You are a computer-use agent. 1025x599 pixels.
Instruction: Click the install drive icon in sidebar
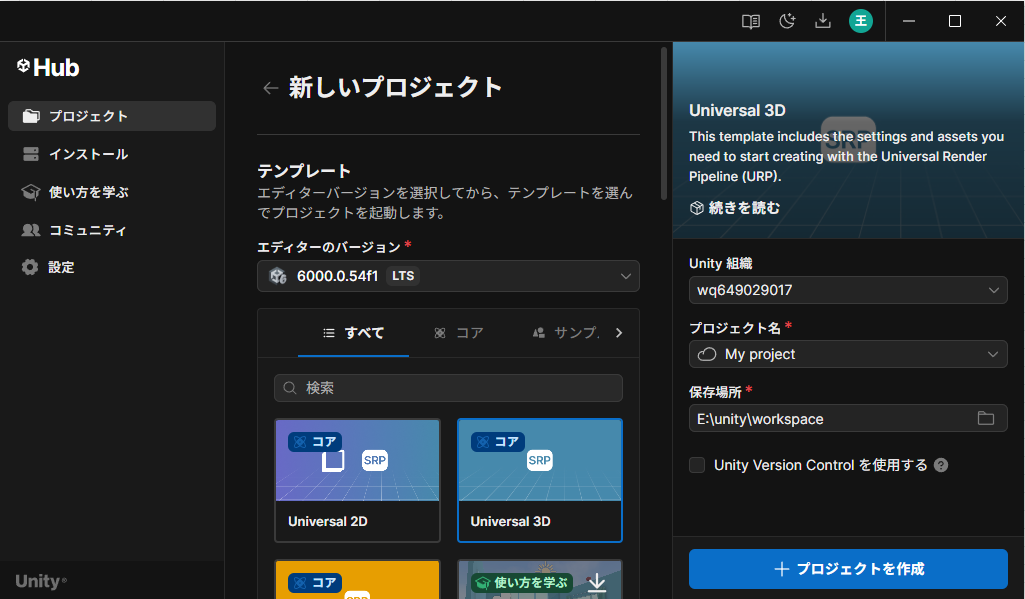31,154
